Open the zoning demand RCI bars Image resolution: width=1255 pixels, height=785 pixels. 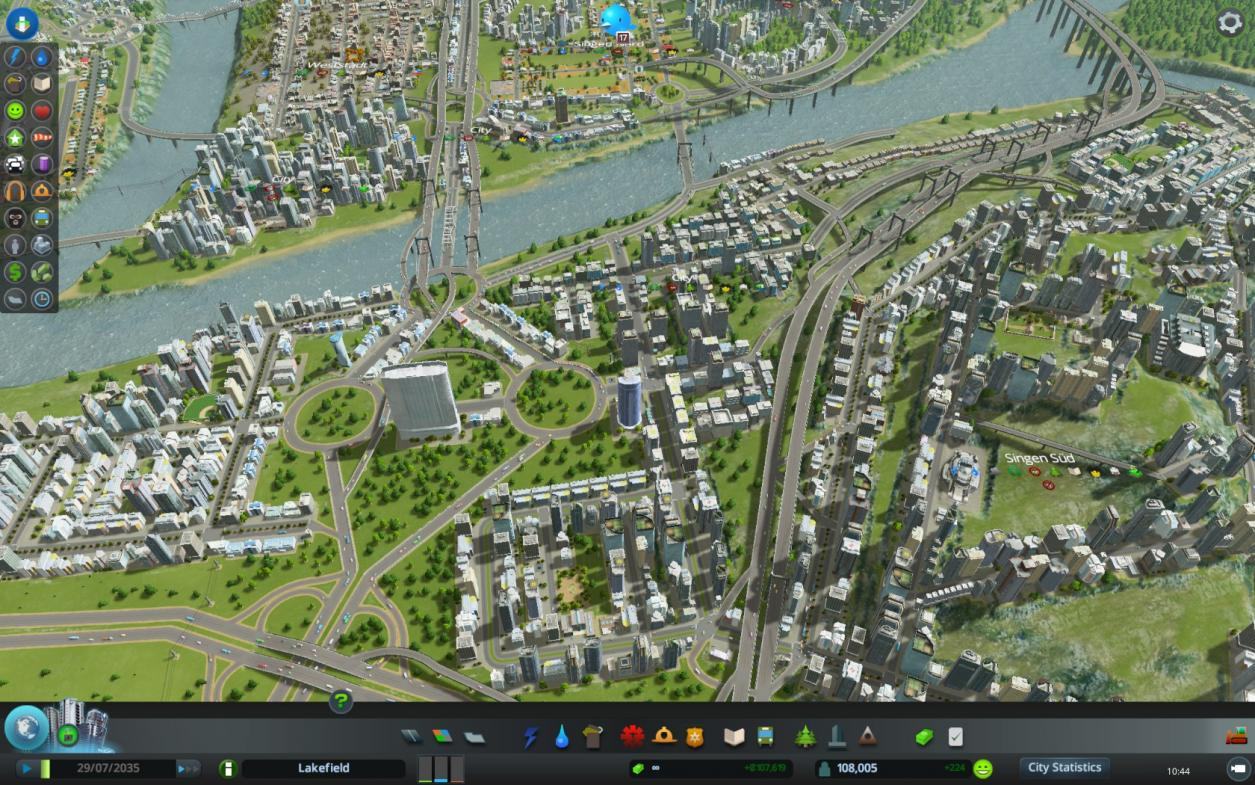pyautogui.click(x=441, y=769)
